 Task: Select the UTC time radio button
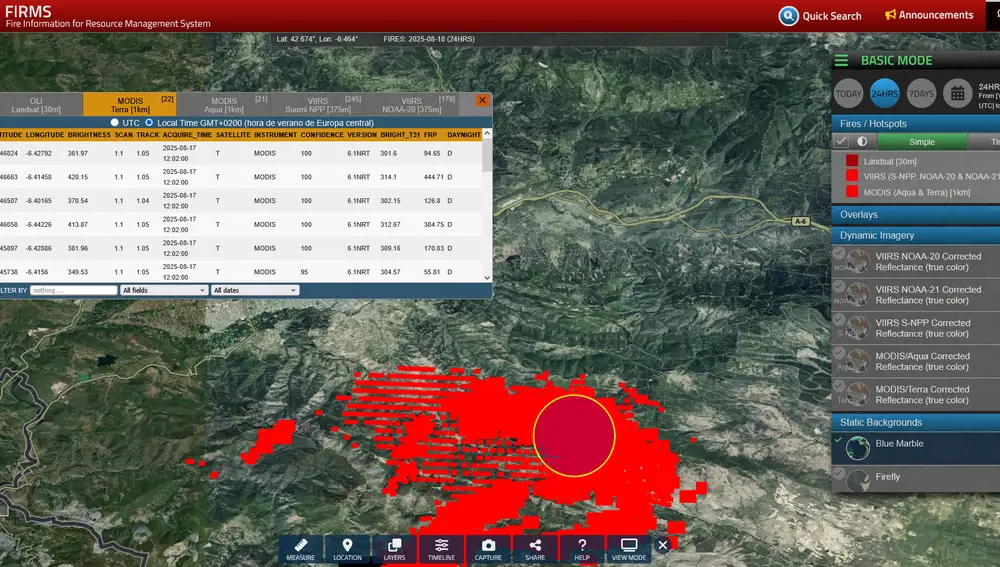[x=114, y=123]
